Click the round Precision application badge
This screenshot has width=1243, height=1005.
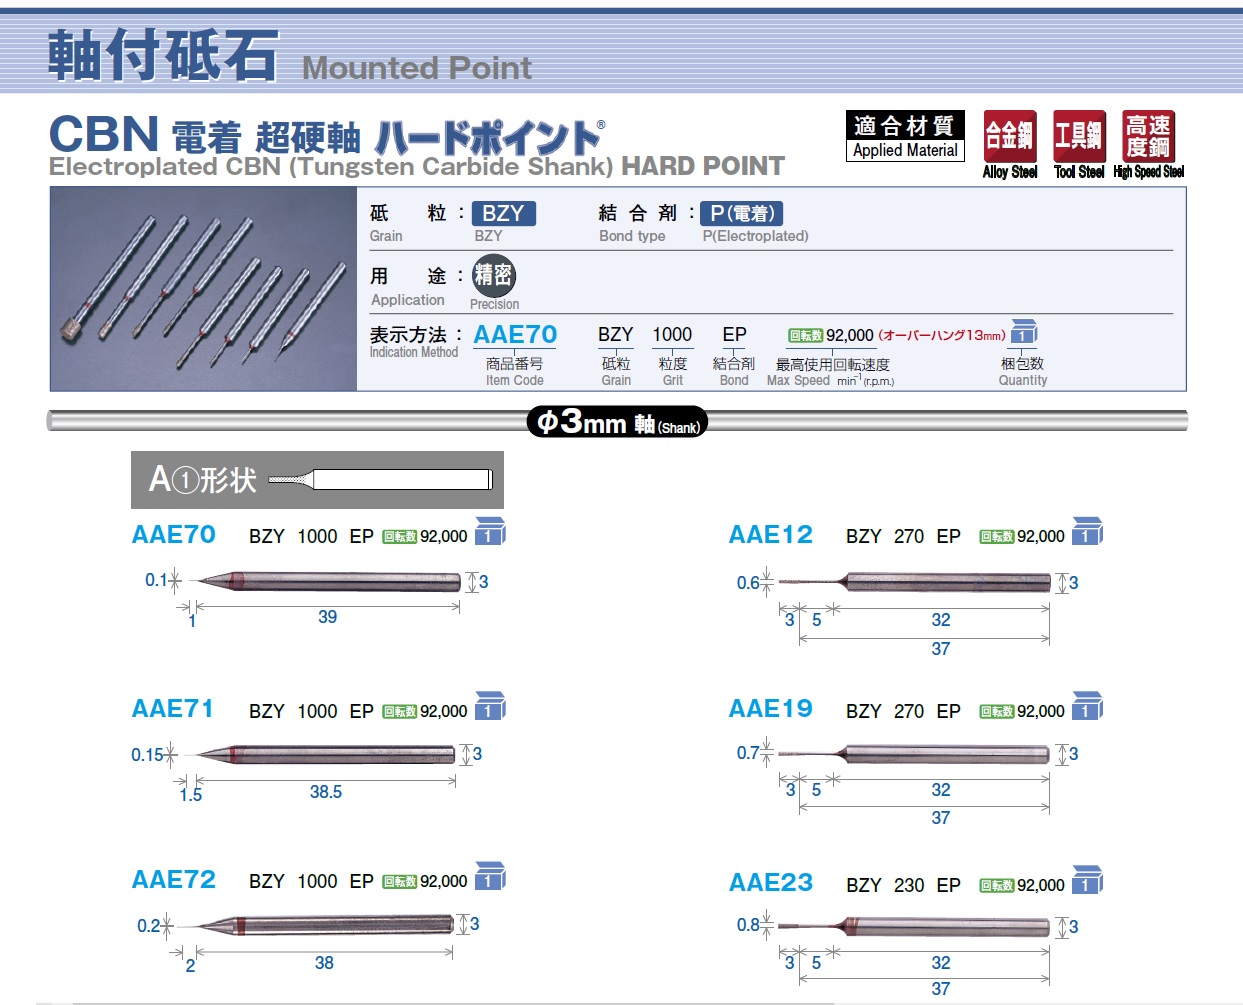[493, 275]
